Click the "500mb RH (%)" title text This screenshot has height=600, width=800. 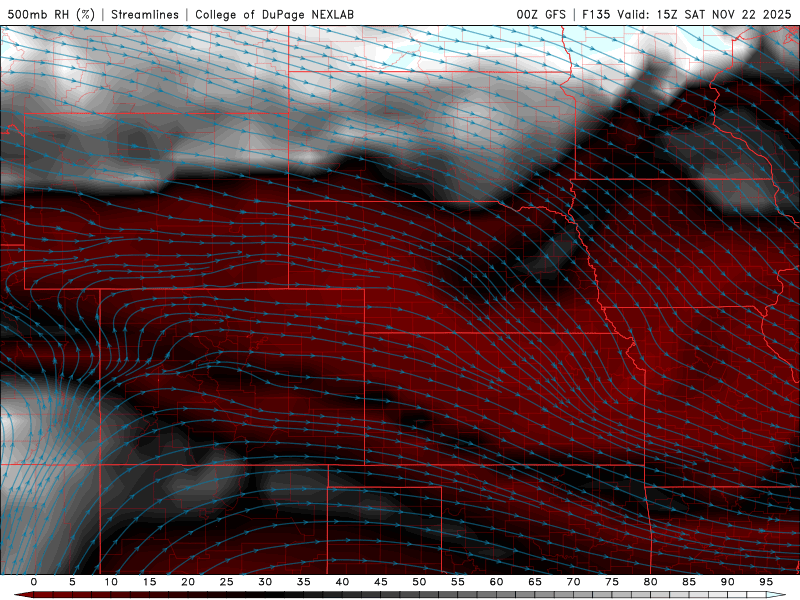coord(51,14)
